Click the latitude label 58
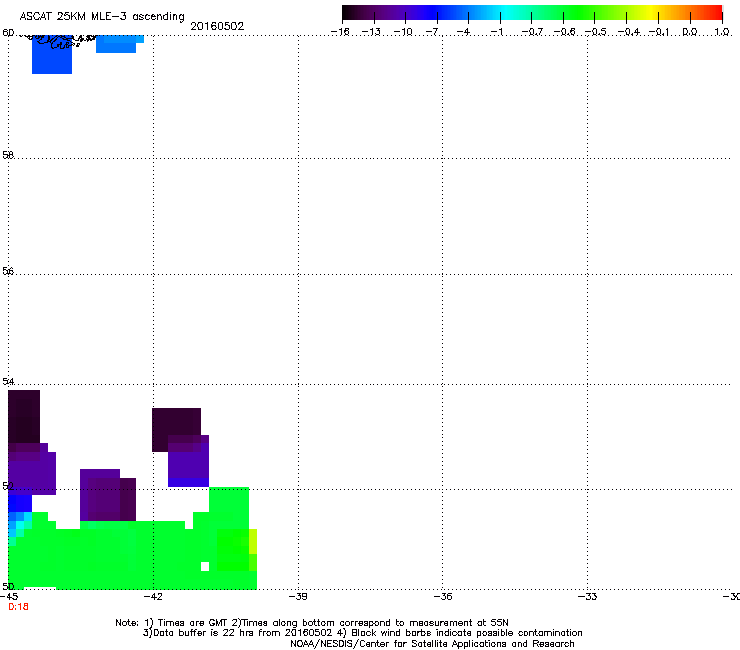Screen dimensions: 740x650 (8, 155)
